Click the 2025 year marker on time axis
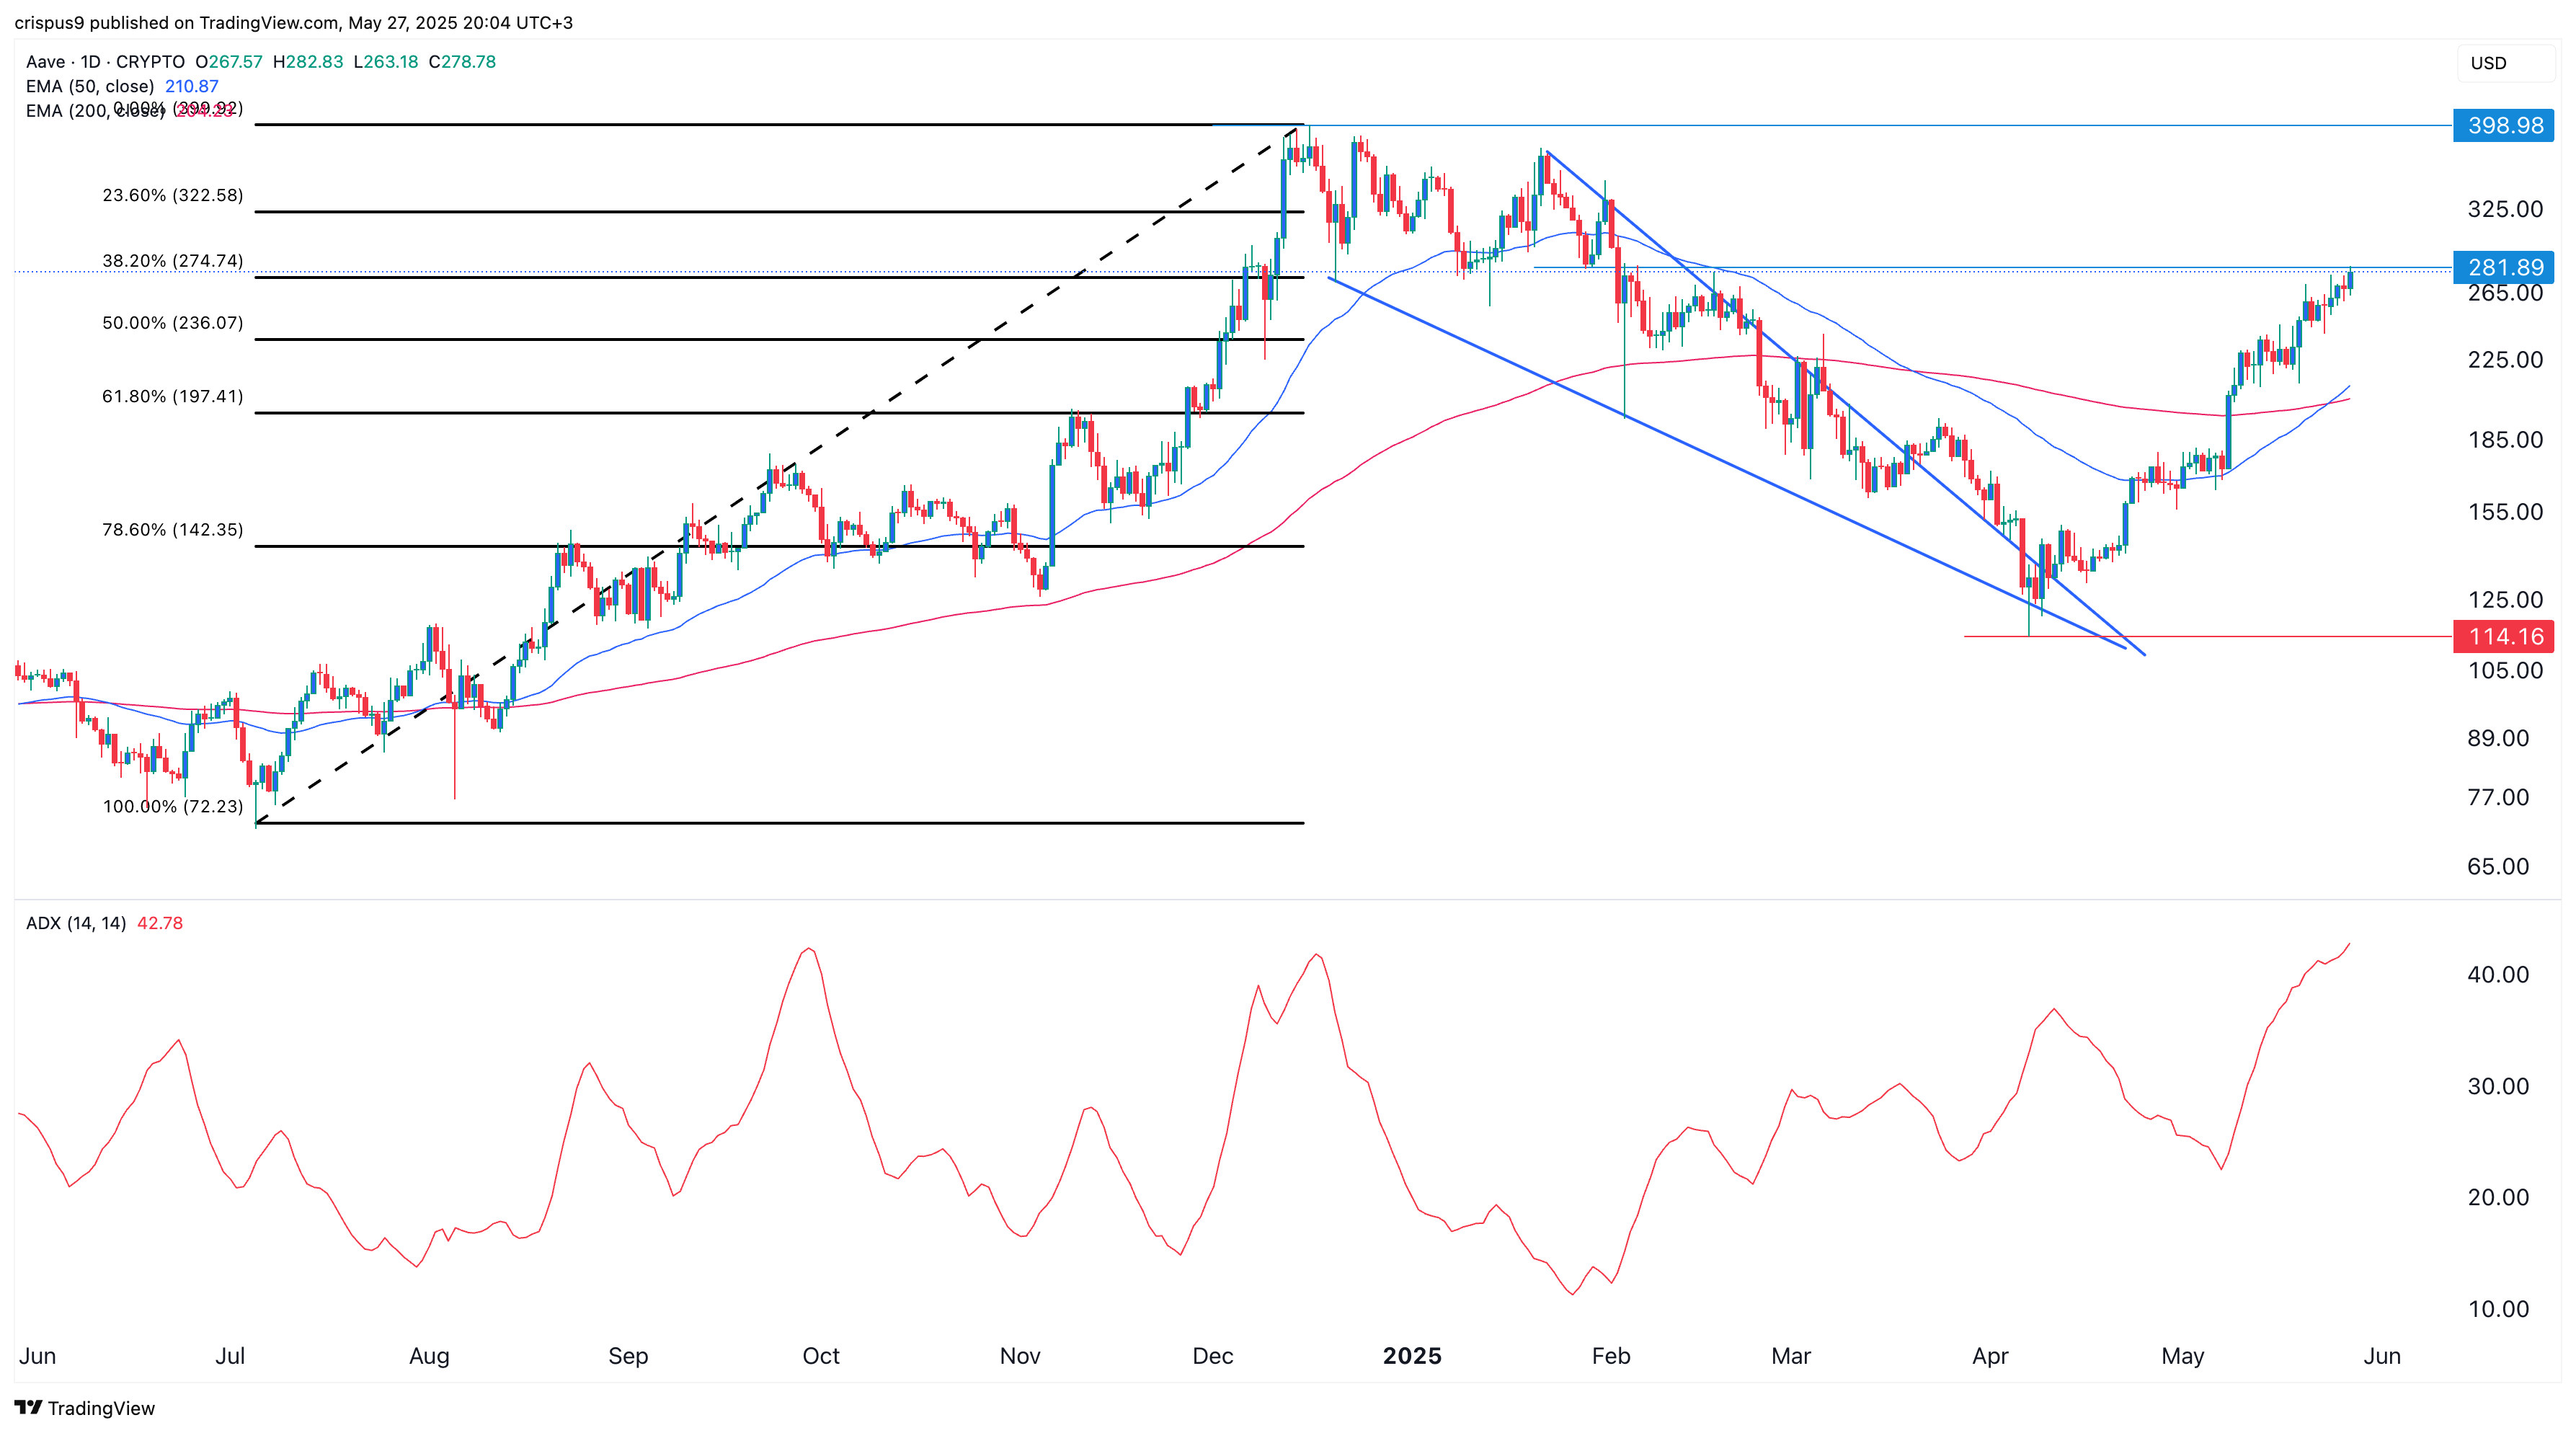The width and height of the screenshot is (2576, 1433). click(x=1411, y=1356)
